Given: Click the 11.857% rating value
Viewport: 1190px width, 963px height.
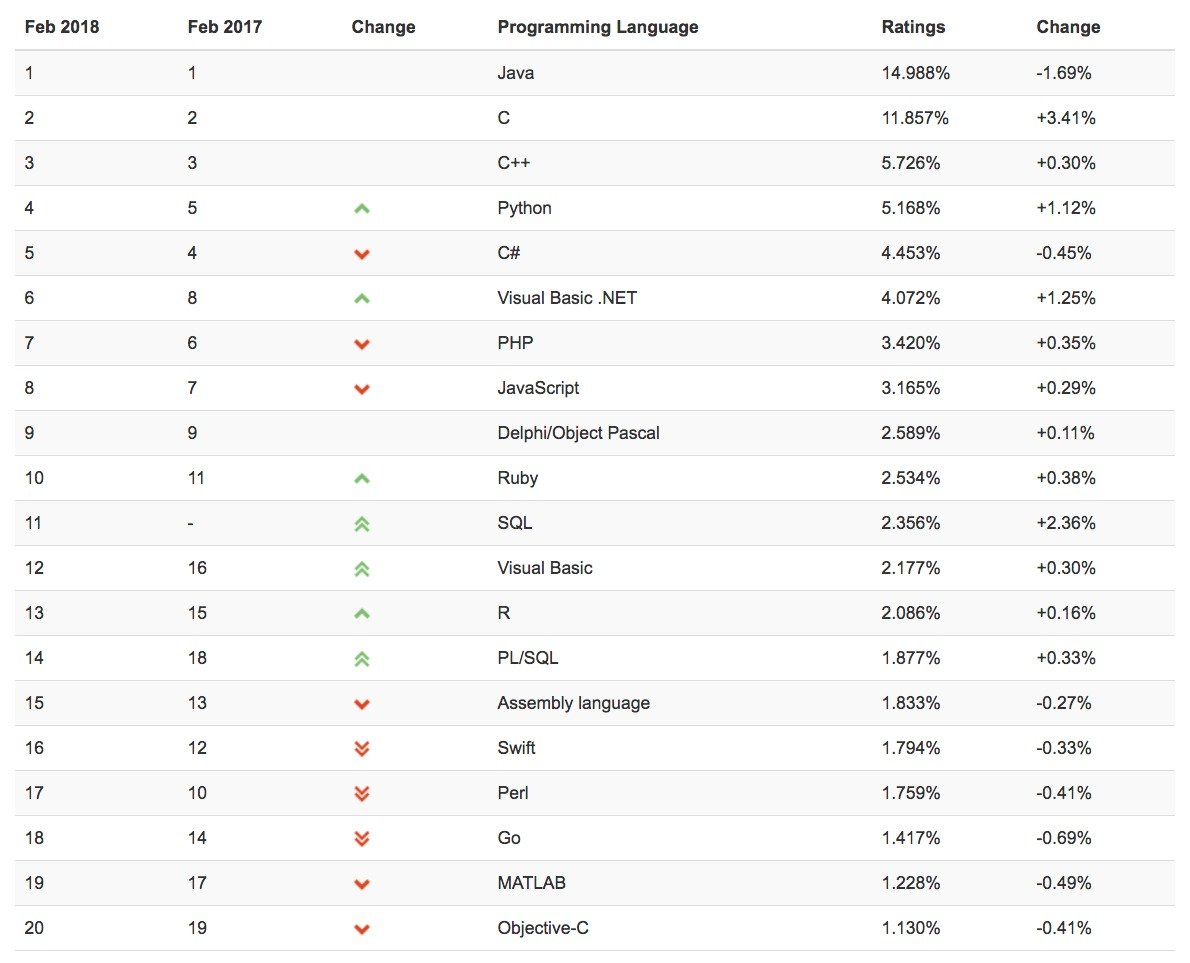Looking at the screenshot, I should point(915,118).
